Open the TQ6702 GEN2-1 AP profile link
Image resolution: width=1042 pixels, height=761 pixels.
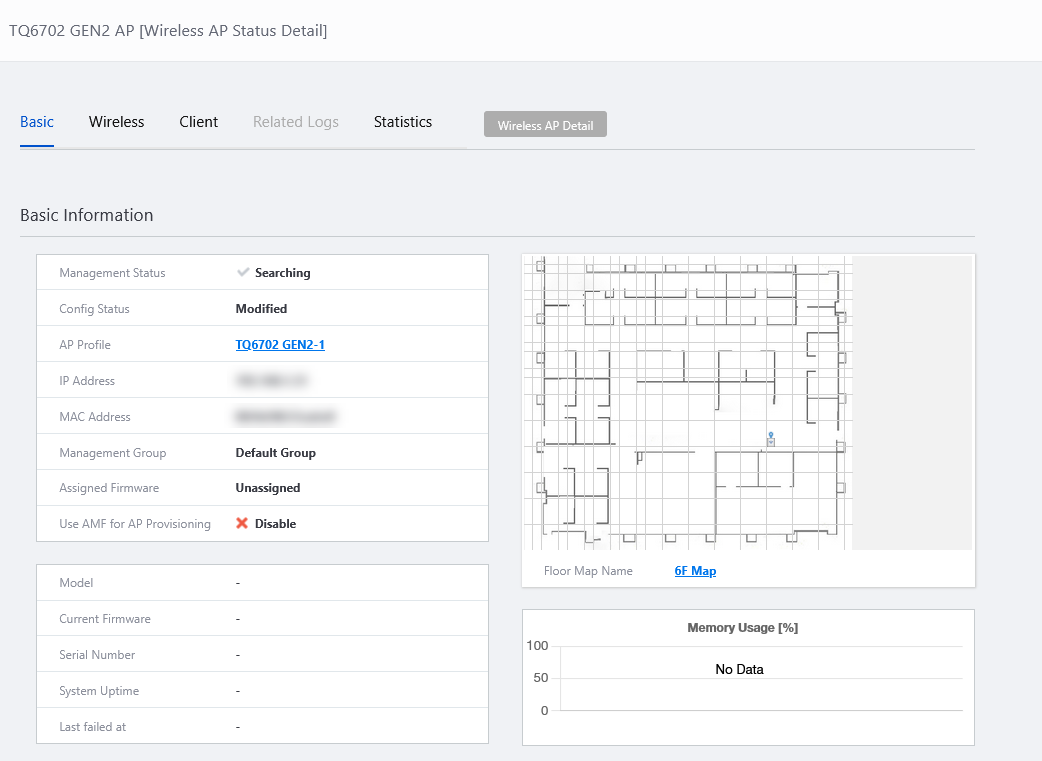pos(280,345)
